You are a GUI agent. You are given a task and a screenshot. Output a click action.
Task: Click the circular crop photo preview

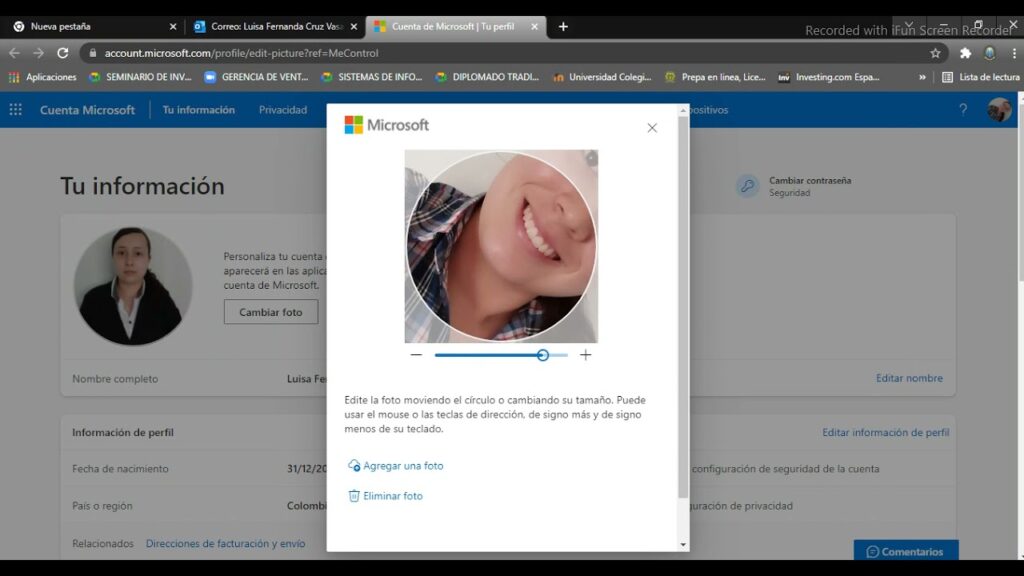[501, 246]
